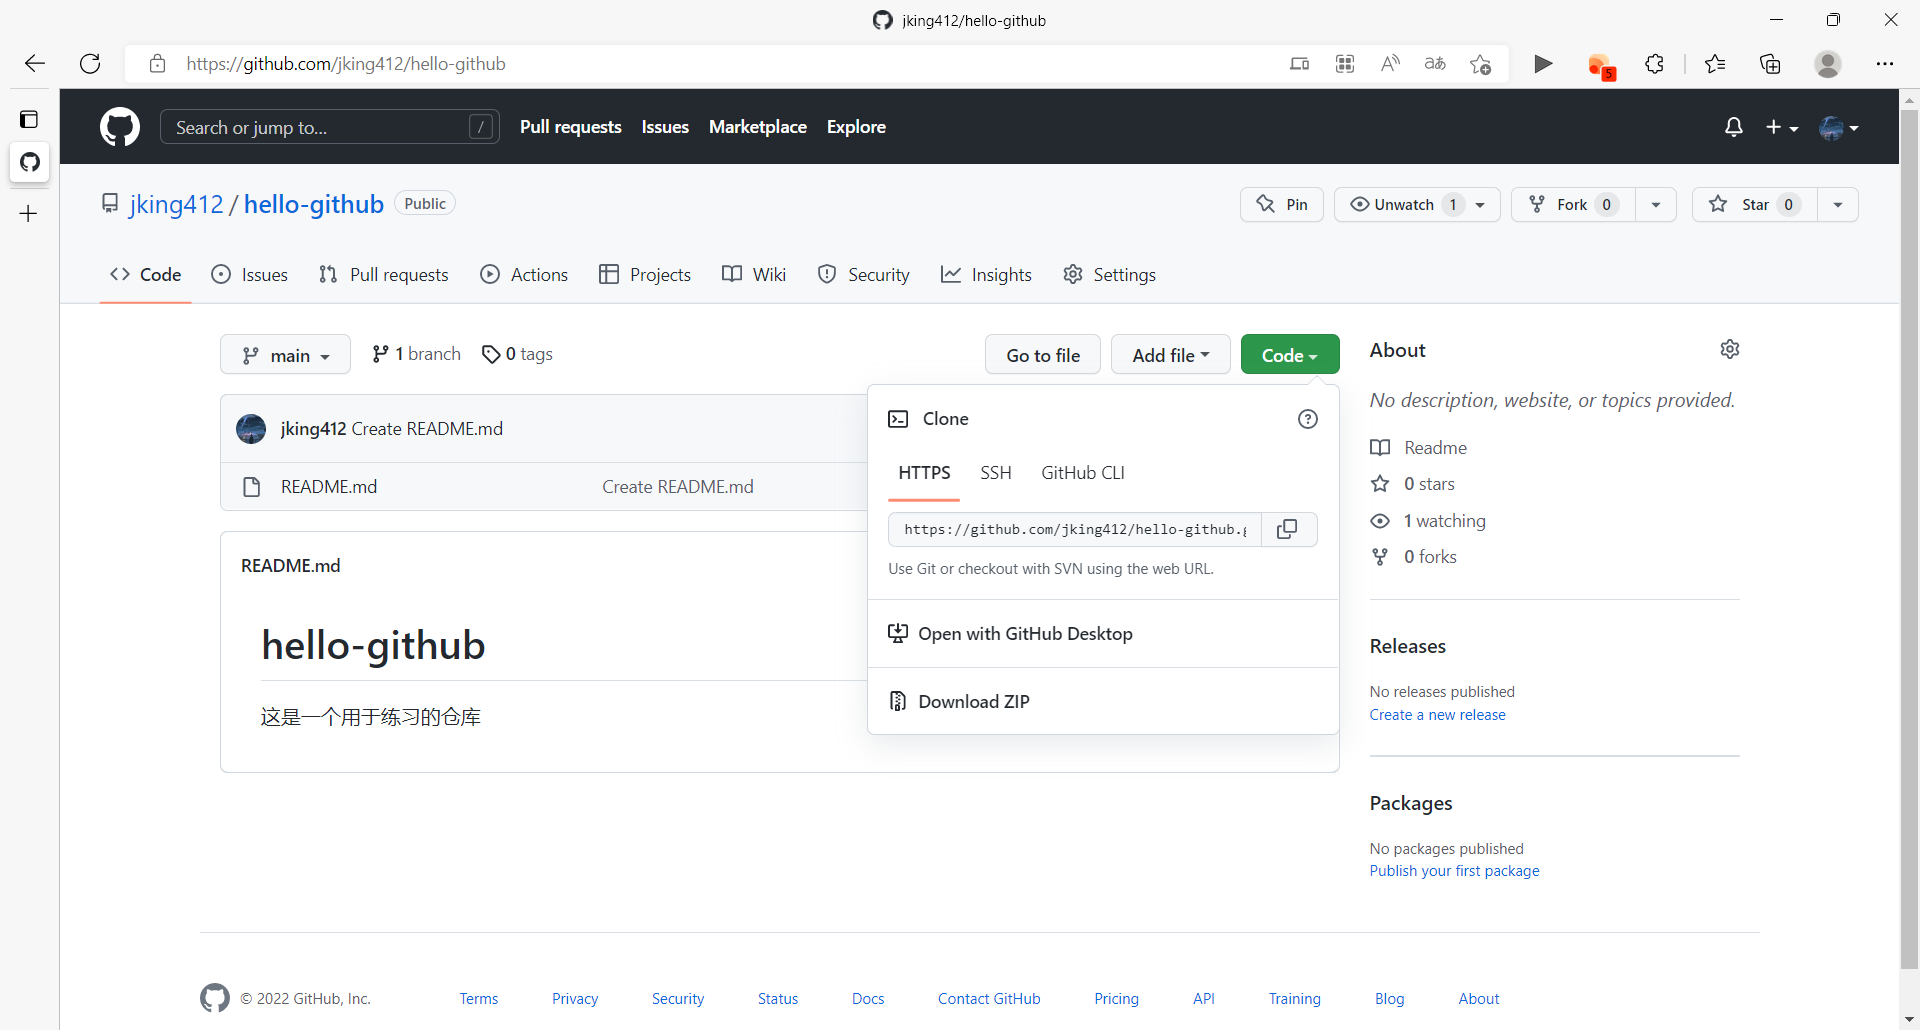Expand the Fork dropdown arrow
Screen dimensions: 1920x1030
(1656, 204)
